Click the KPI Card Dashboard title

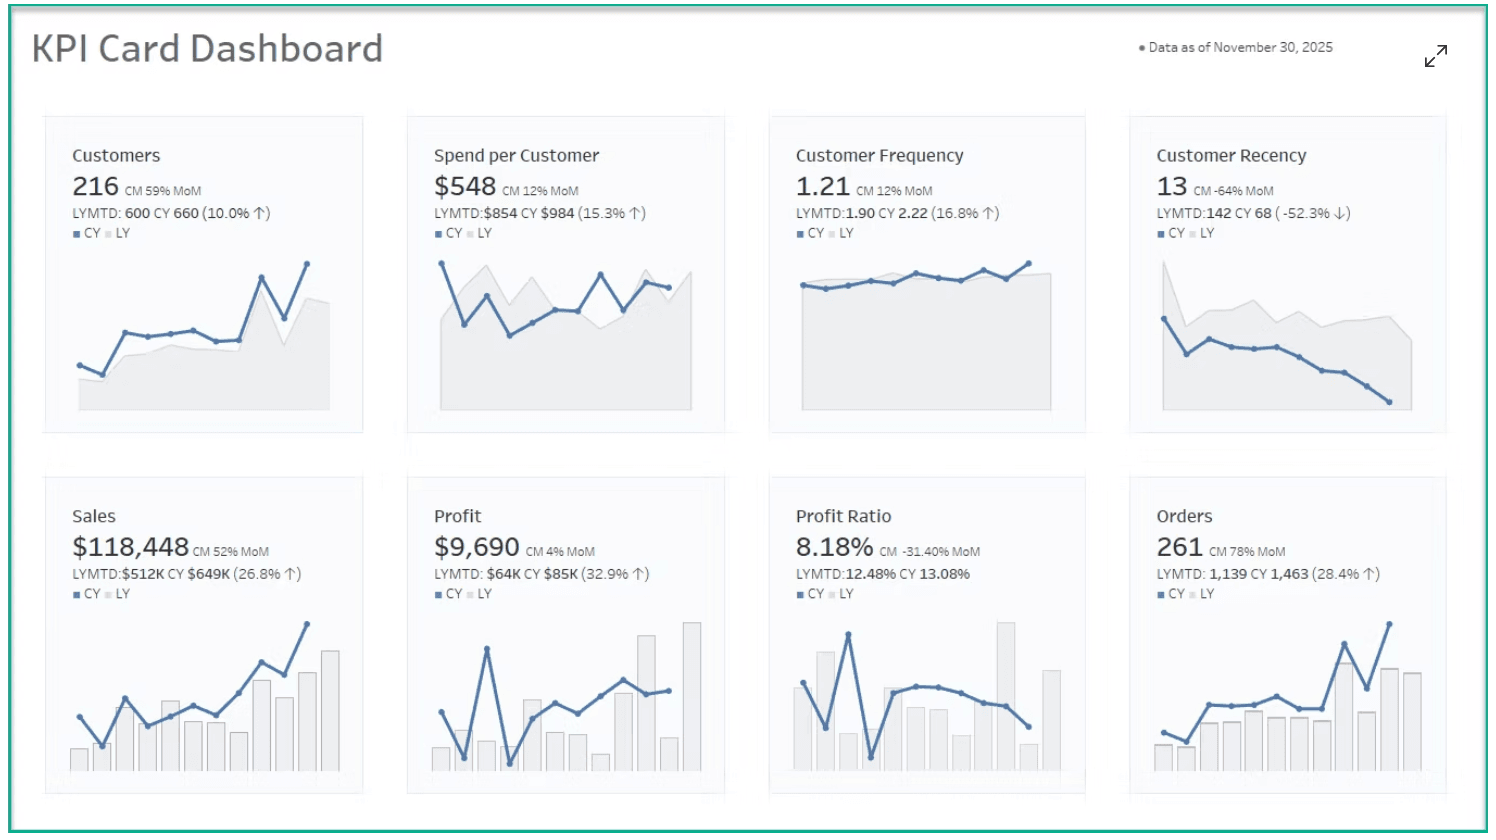(x=207, y=48)
